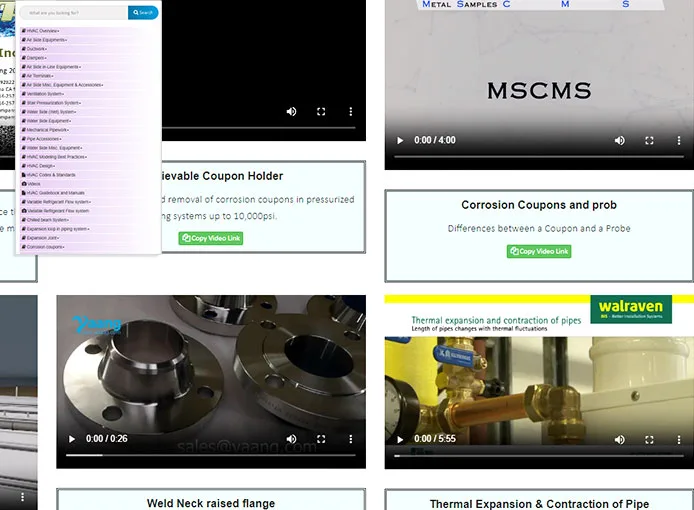Play the weld neck flange video
This screenshot has width=694, height=510.
tap(72, 439)
